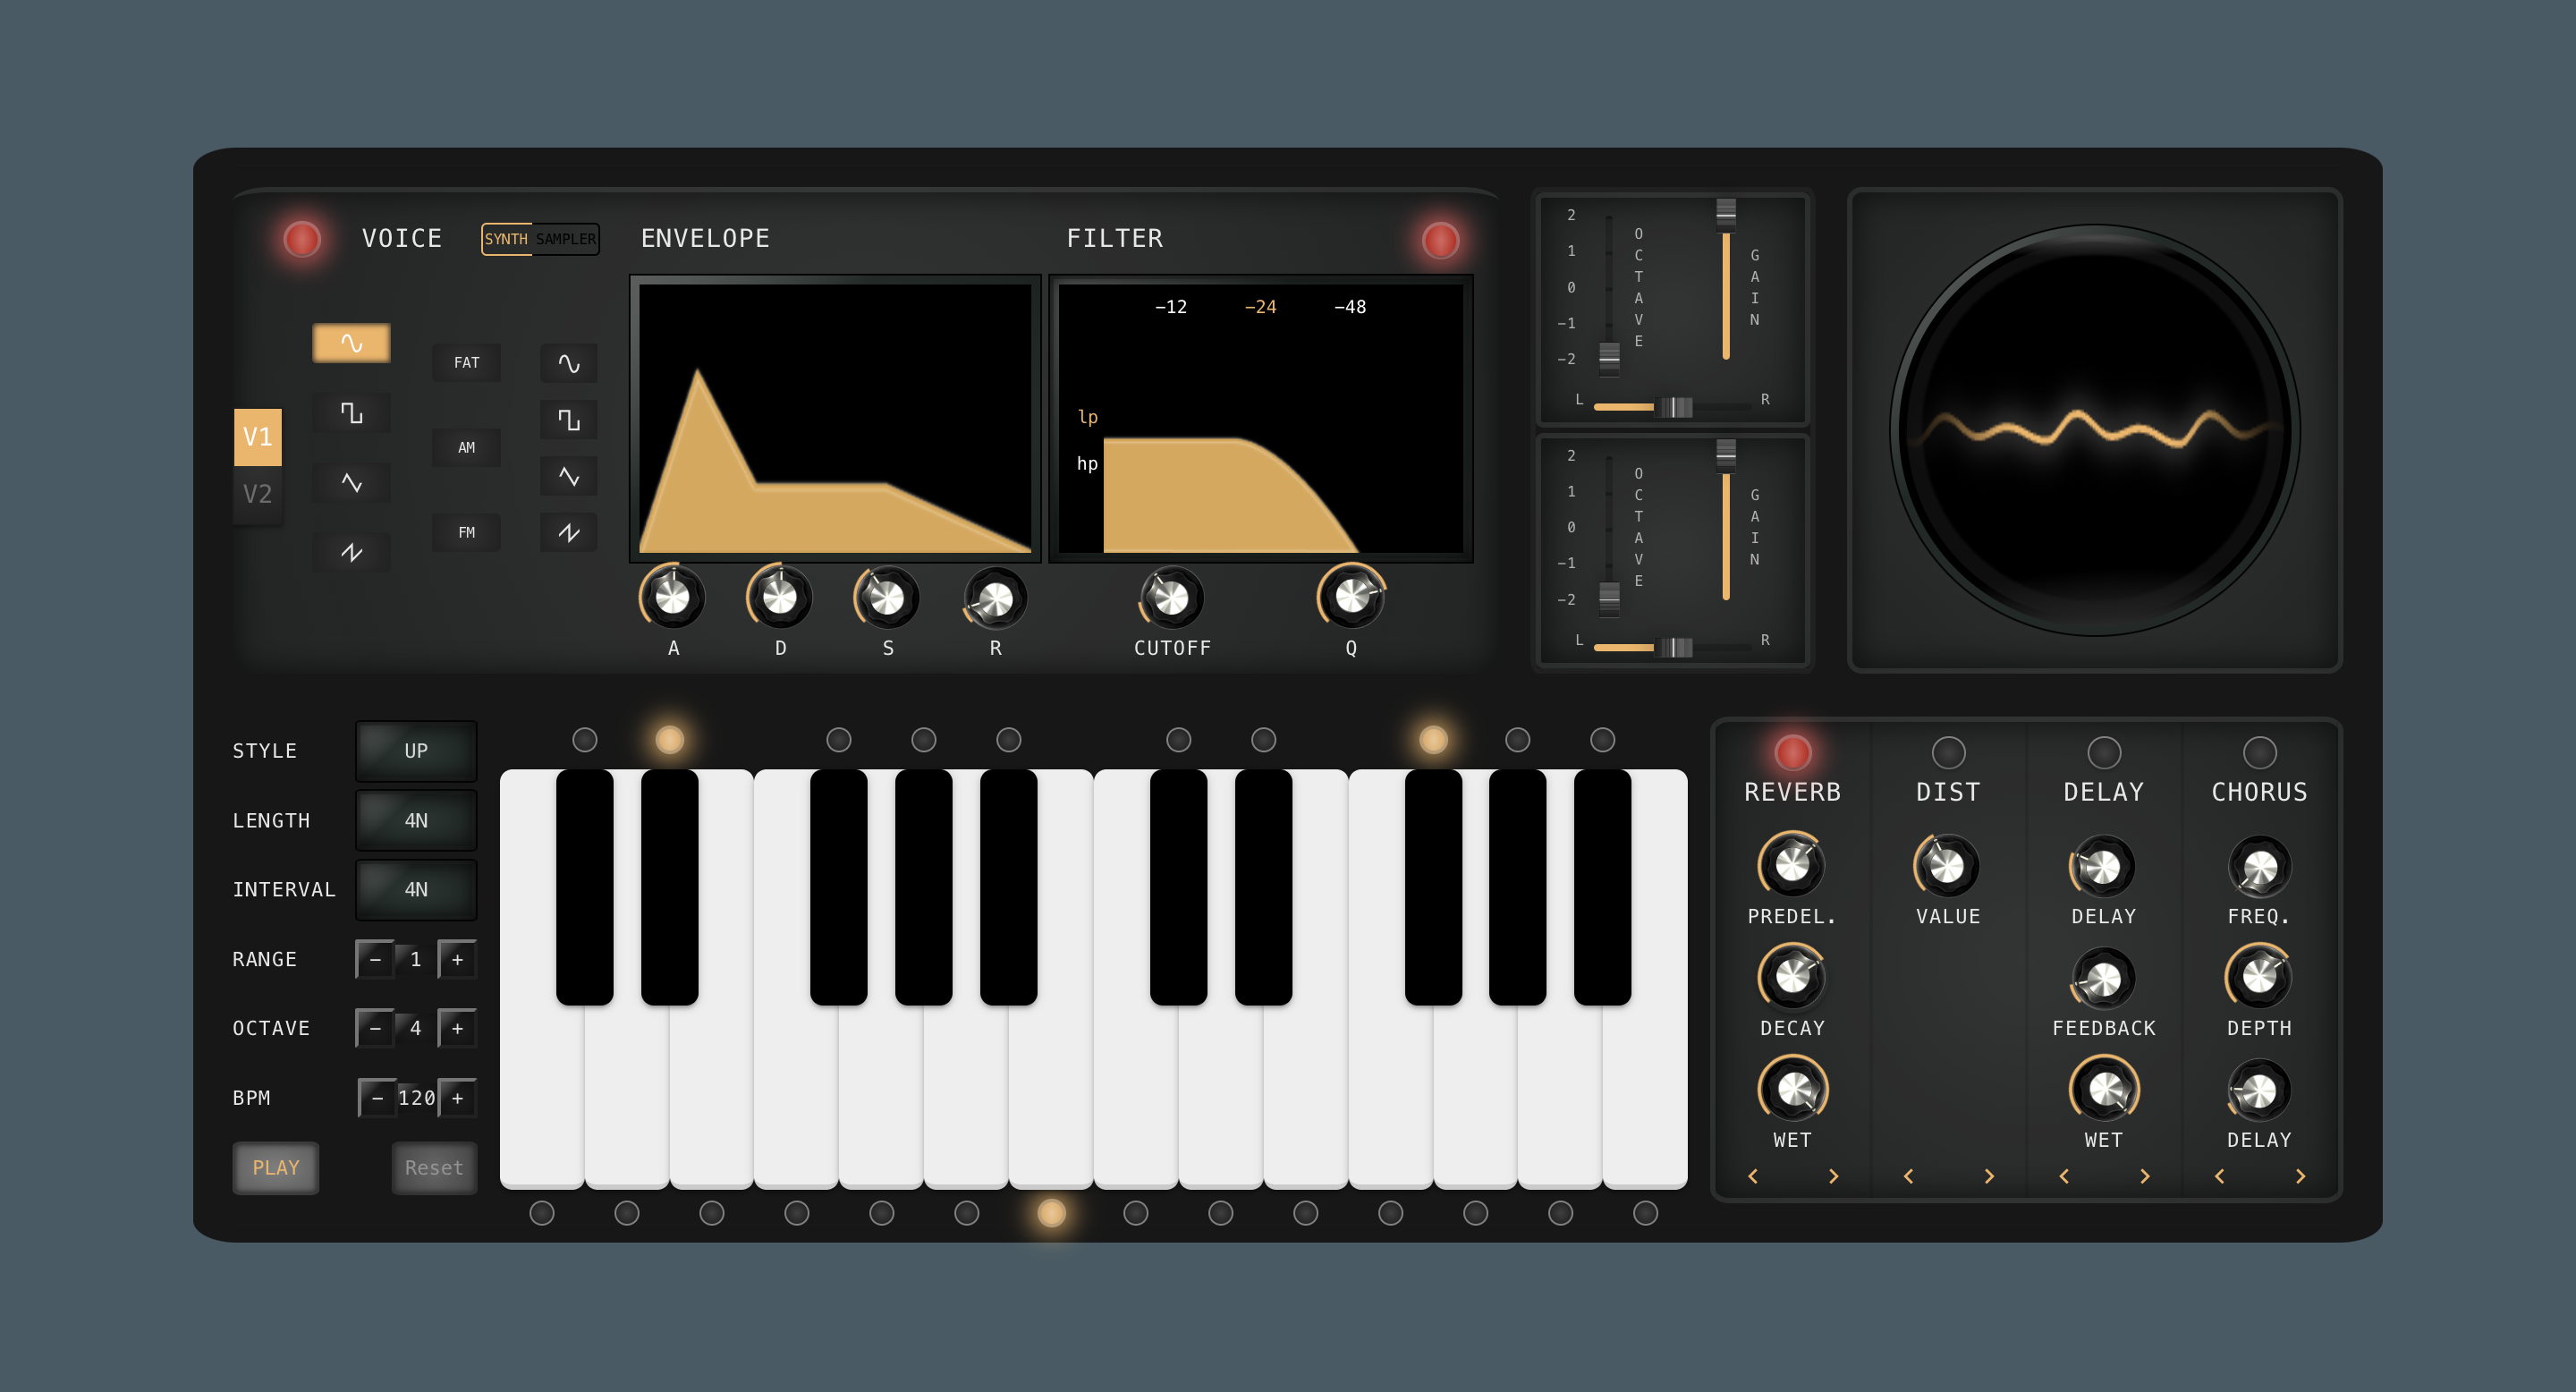Toggle the red FILTER power light

tap(1440, 240)
